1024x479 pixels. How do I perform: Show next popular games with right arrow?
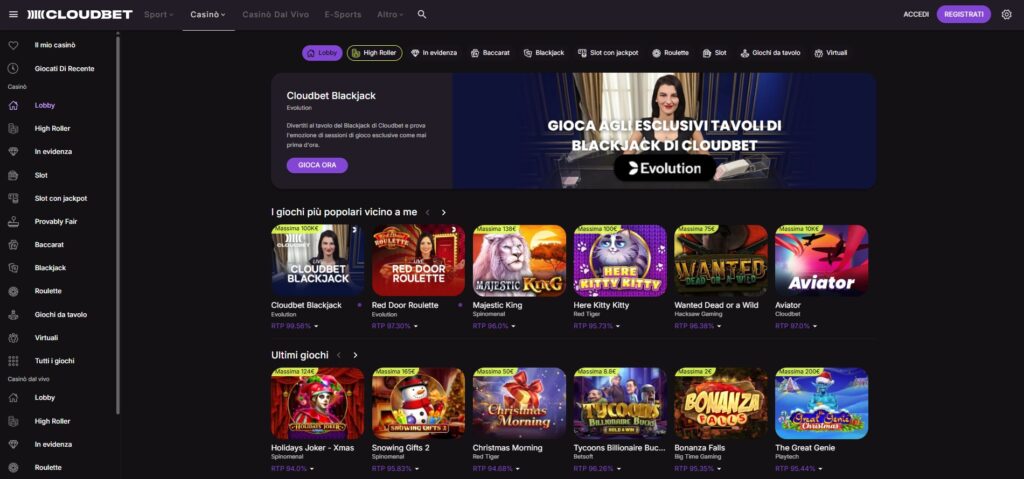pos(443,212)
